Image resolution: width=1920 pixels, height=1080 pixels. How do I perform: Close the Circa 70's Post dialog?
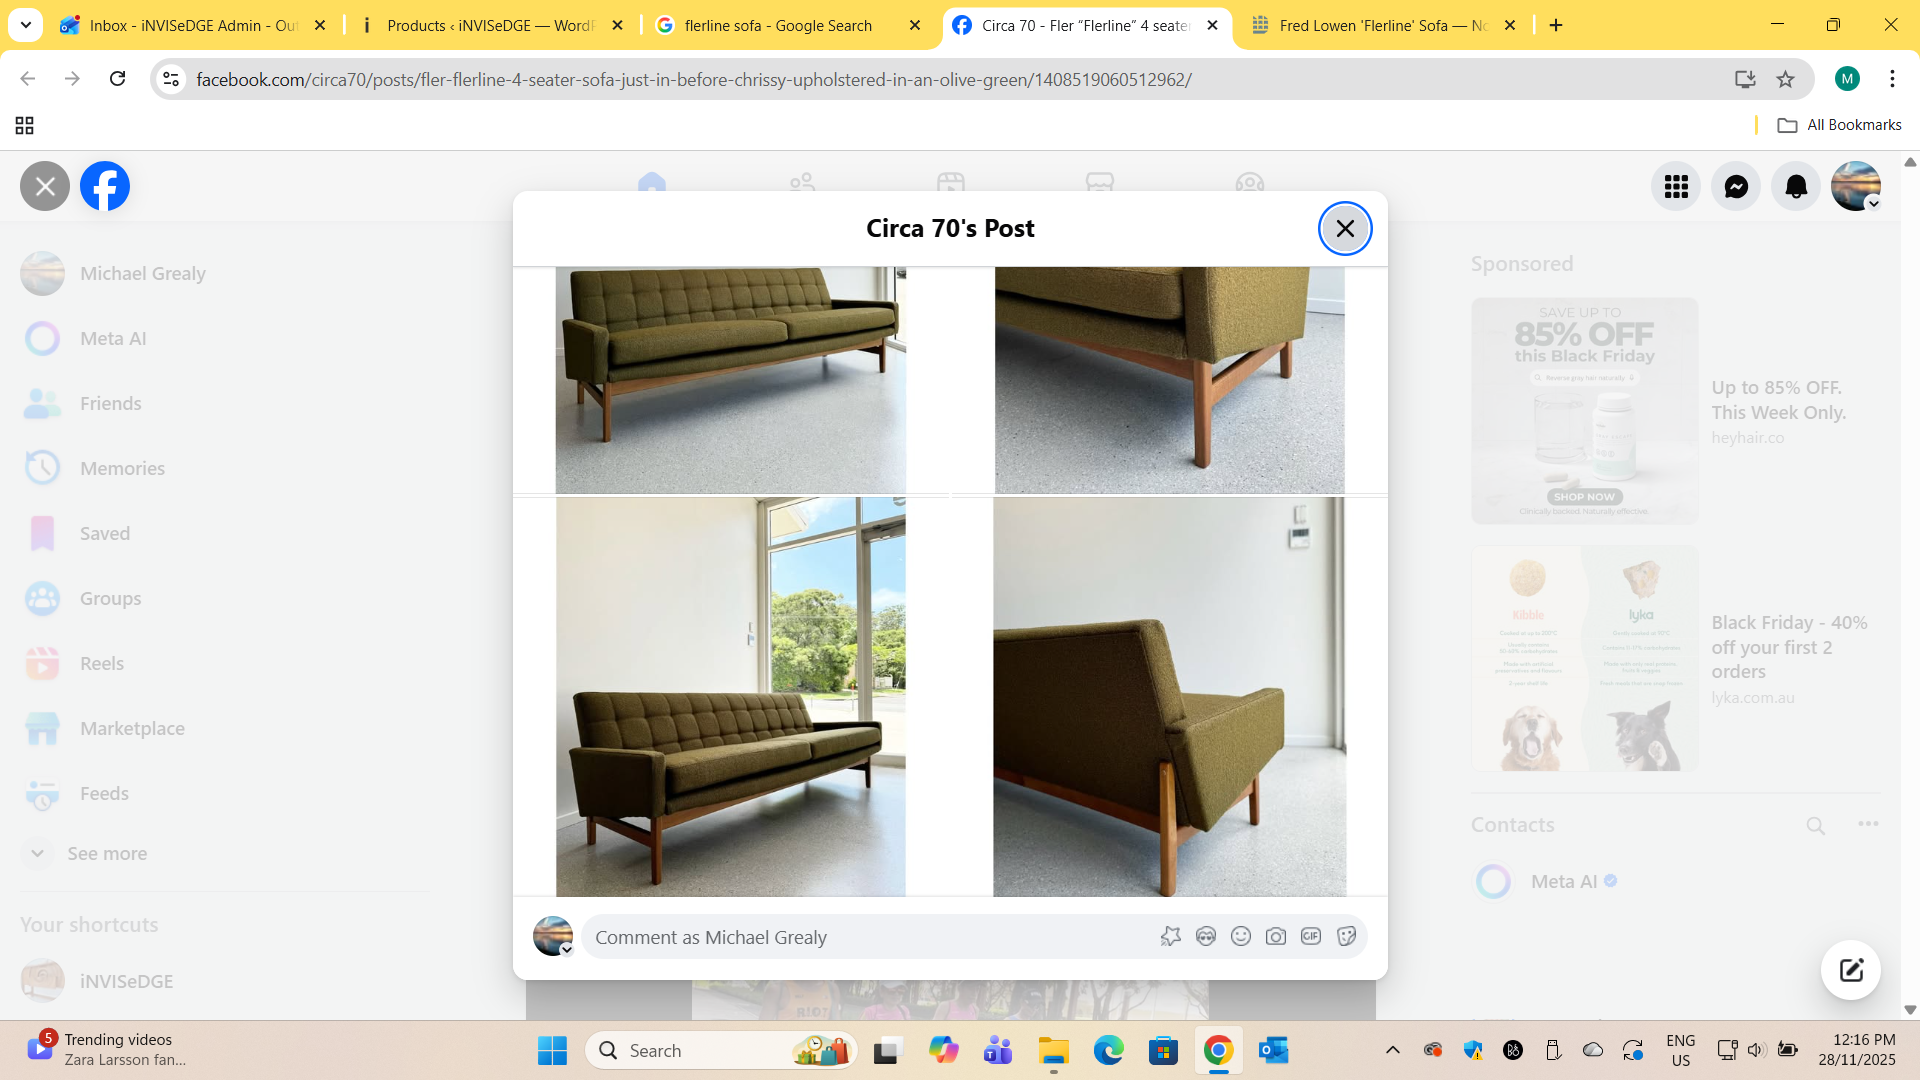(x=1345, y=229)
